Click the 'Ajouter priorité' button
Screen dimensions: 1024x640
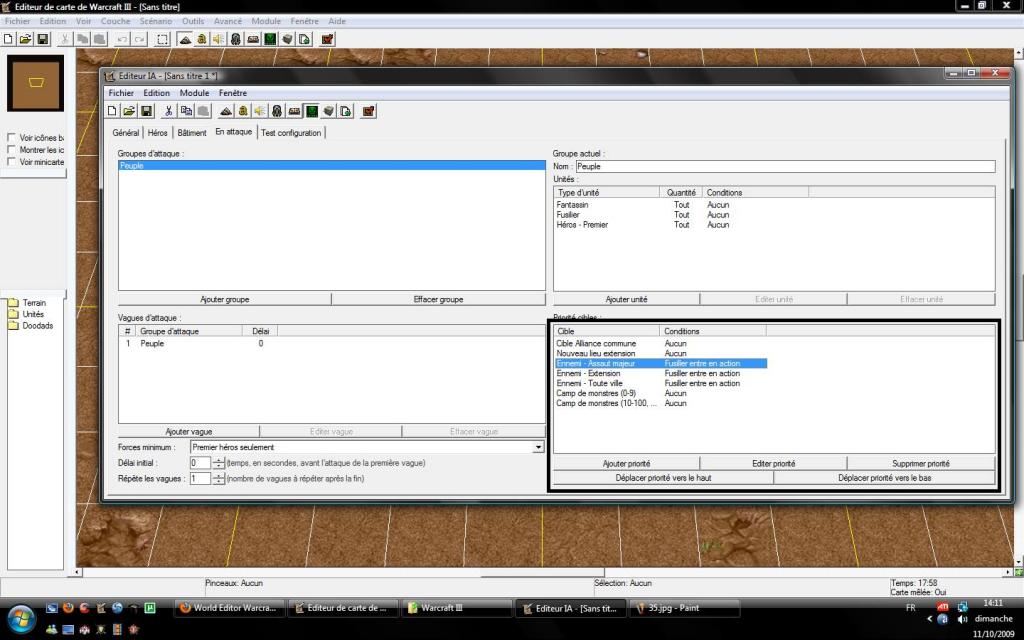tap(626, 464)
